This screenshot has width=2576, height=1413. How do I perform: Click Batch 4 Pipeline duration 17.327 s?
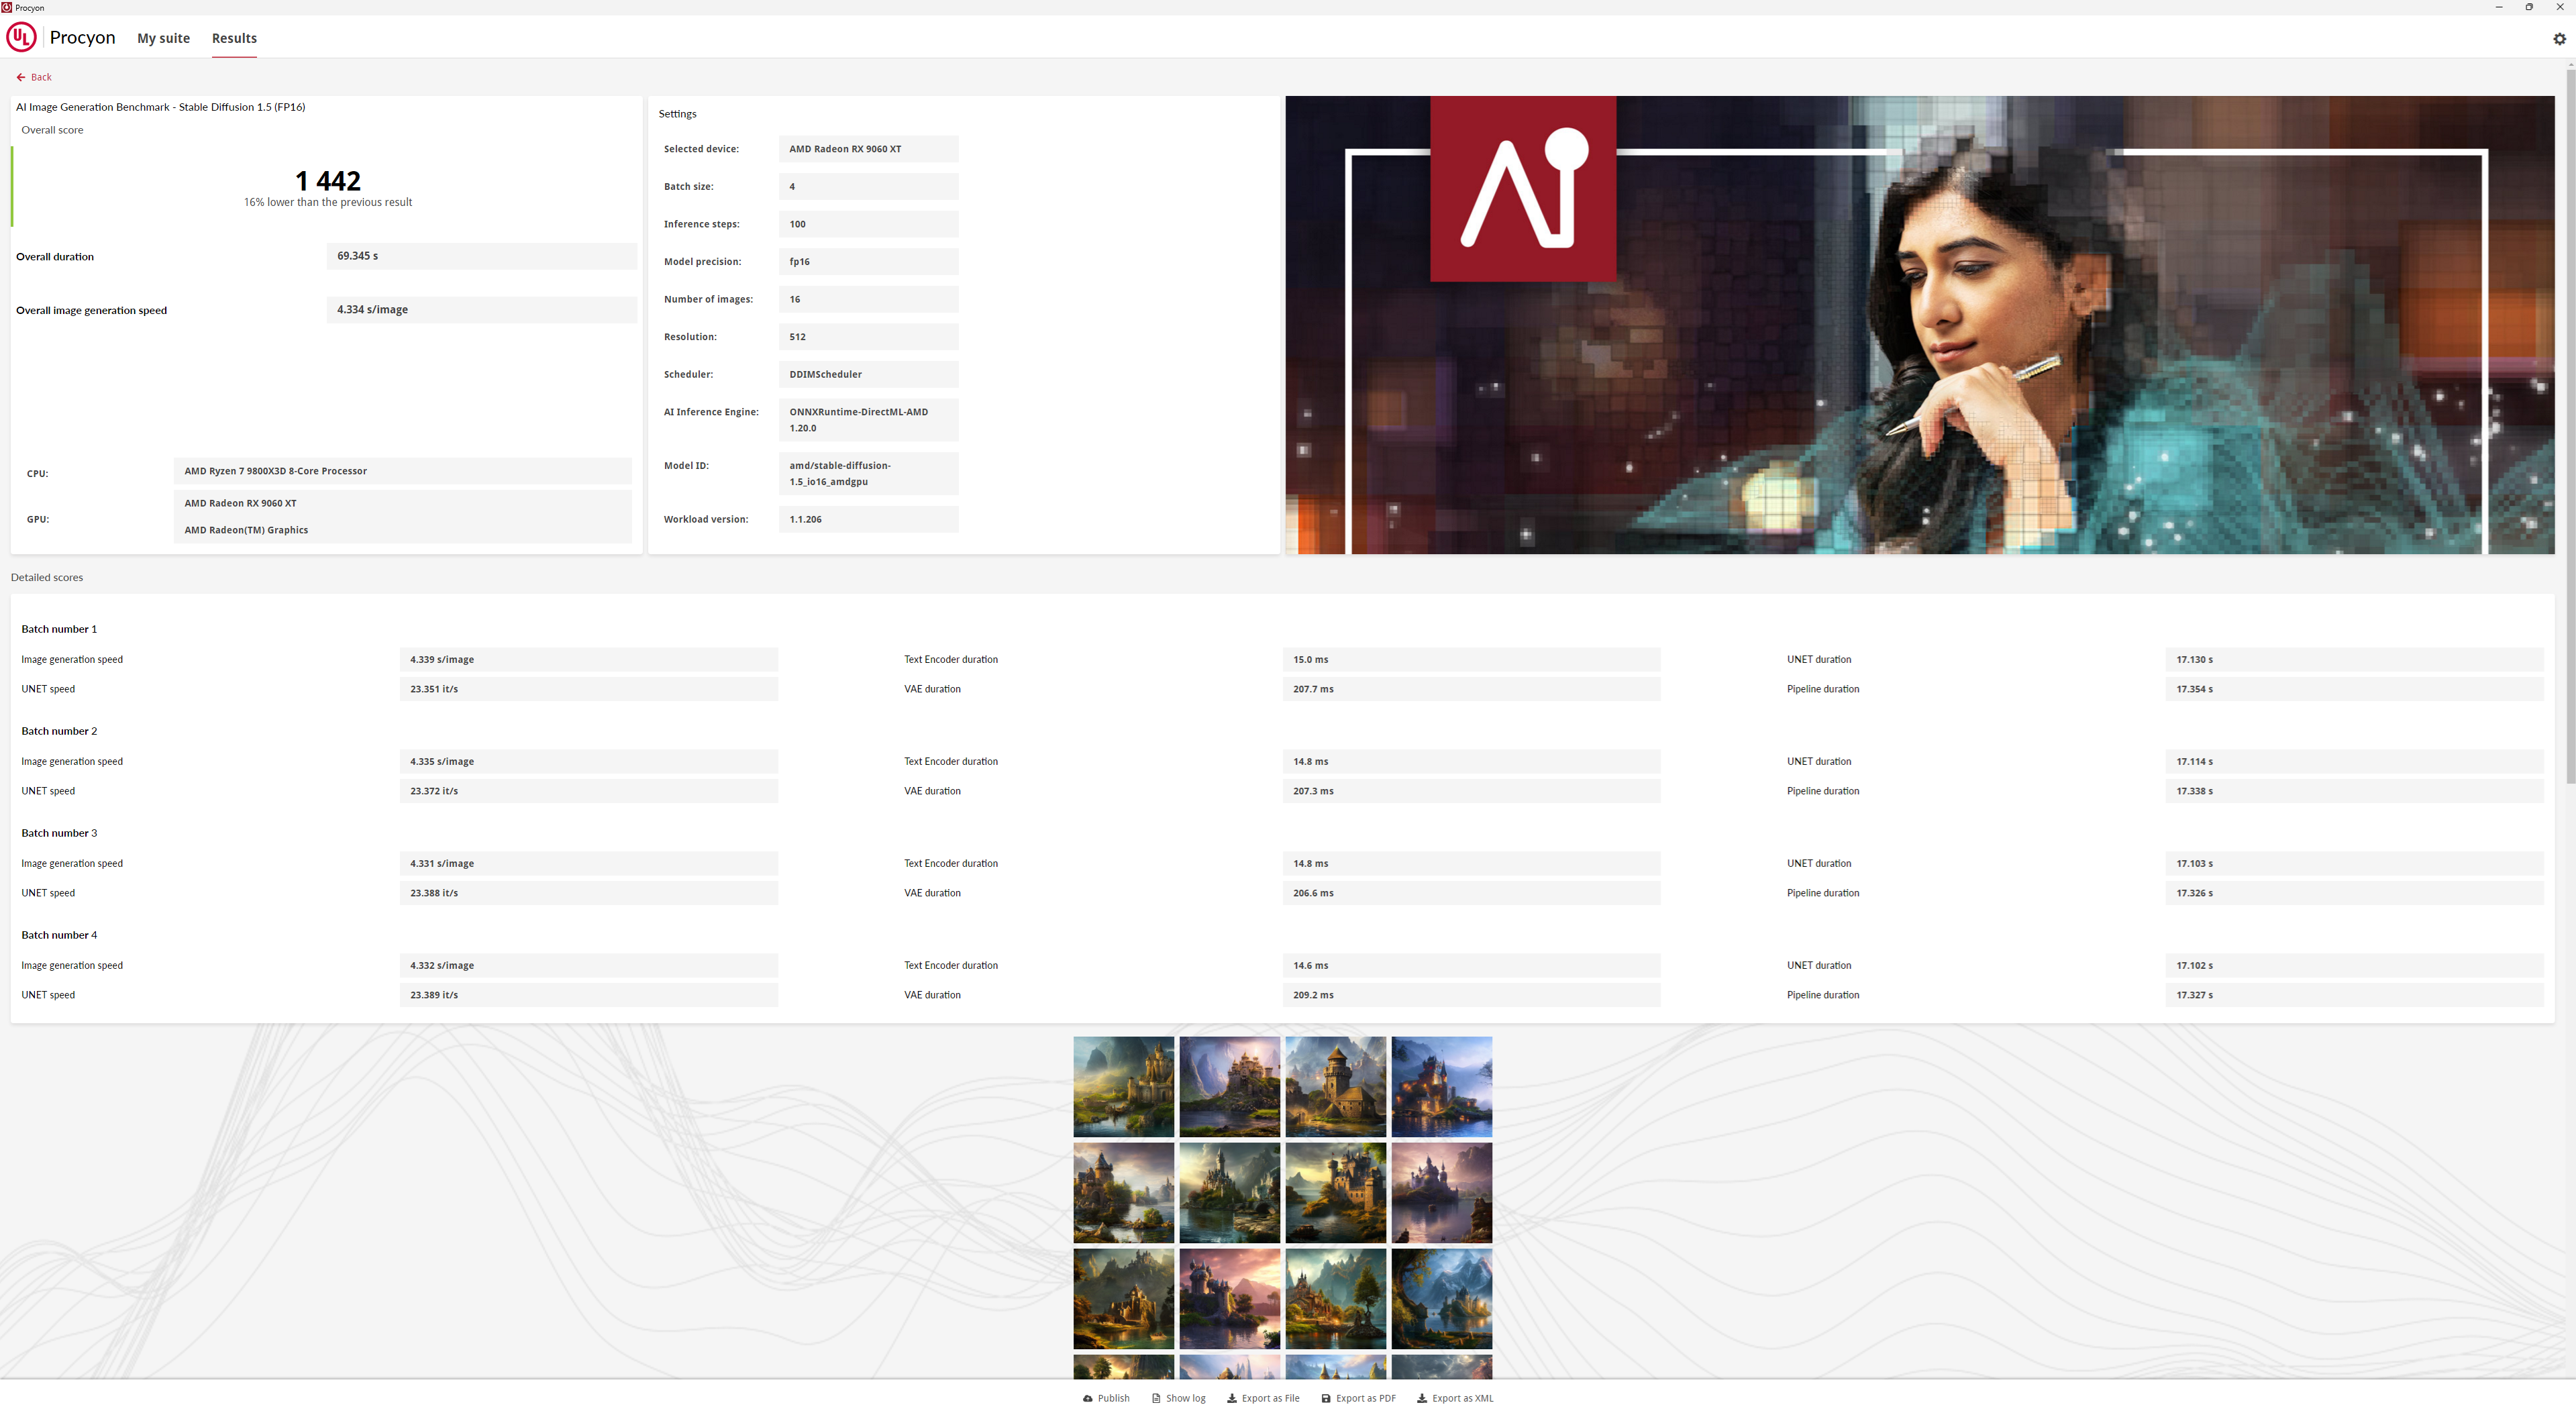tap(2354, 995)
